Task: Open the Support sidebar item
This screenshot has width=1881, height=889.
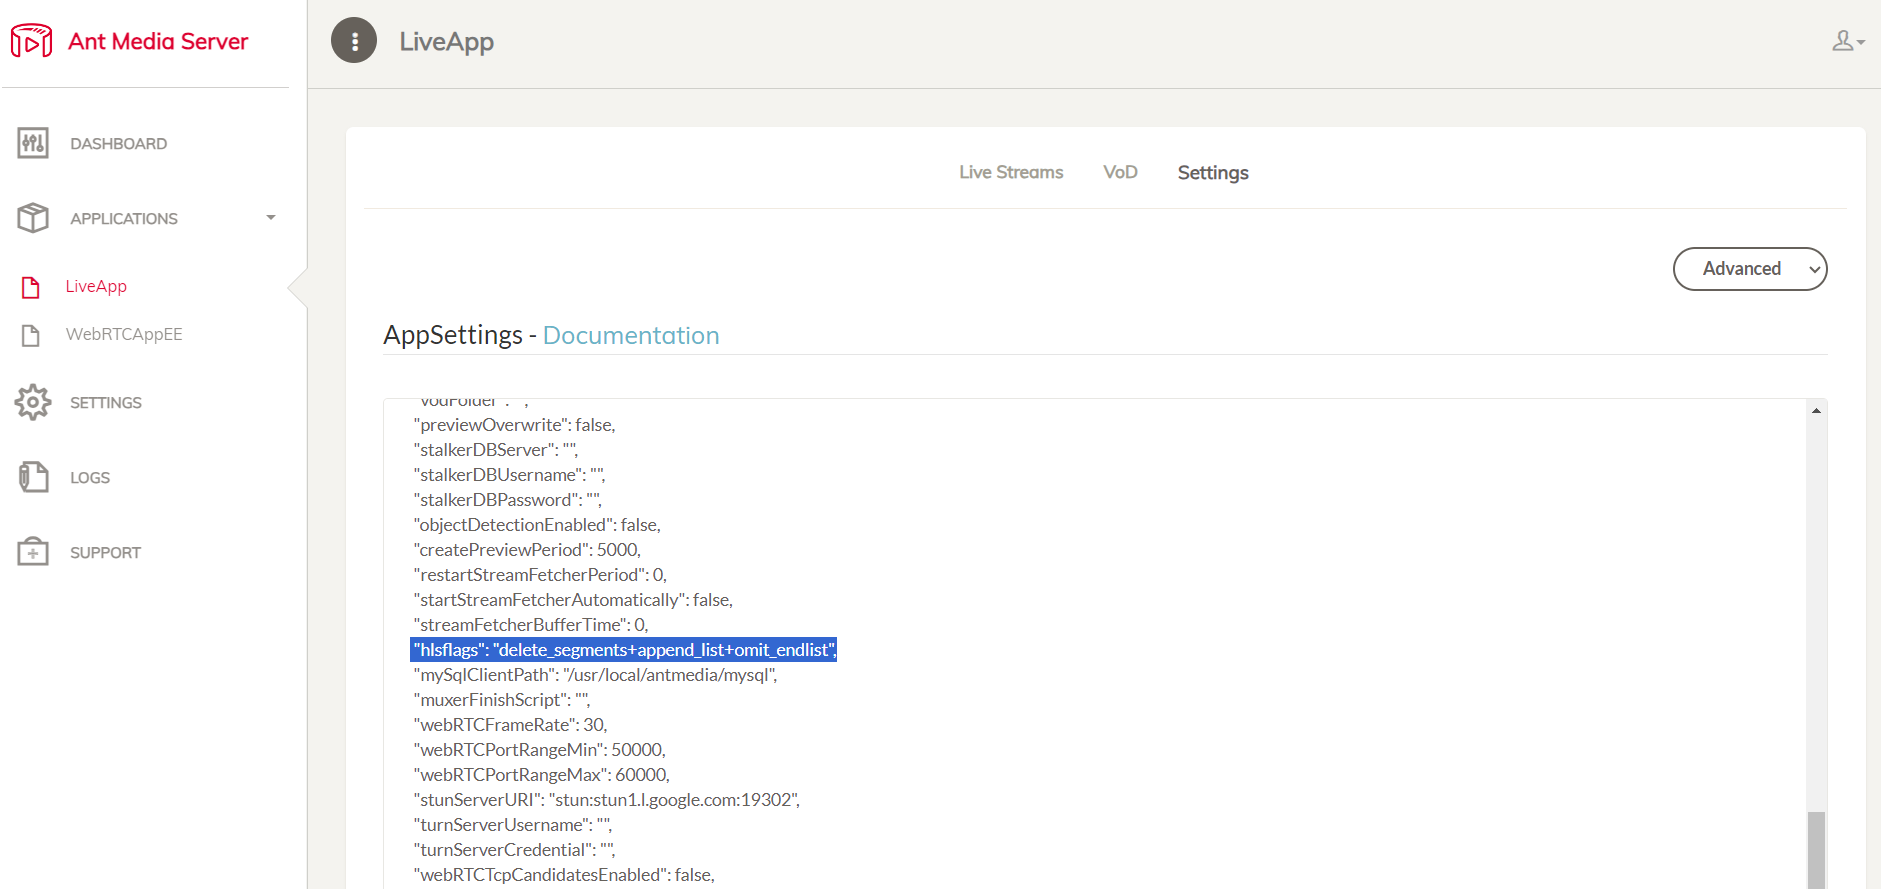Action: [x=105, y=553]
